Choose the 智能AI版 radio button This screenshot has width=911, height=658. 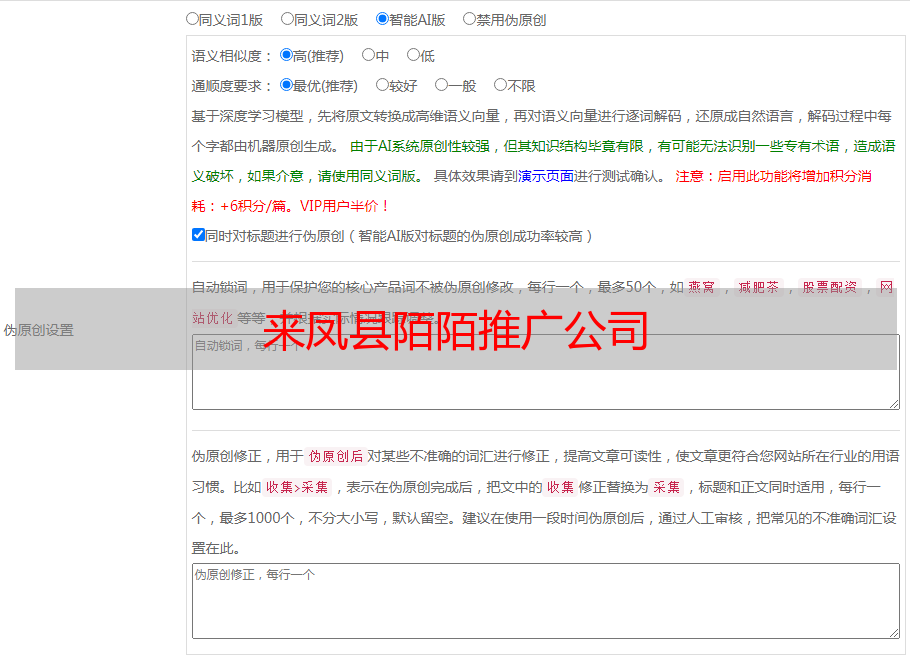tap(382, 18)
